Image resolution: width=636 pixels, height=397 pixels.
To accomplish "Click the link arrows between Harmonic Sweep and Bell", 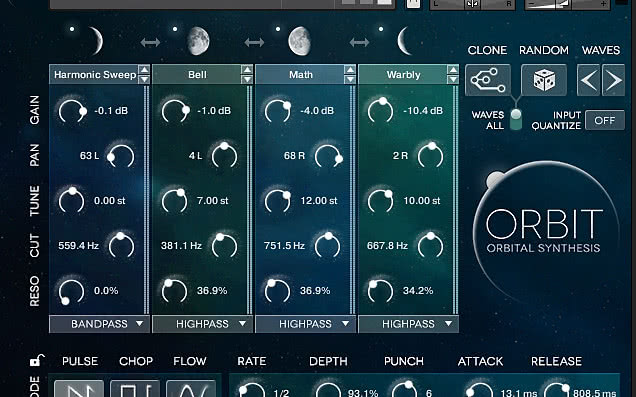I will point(150,42).
